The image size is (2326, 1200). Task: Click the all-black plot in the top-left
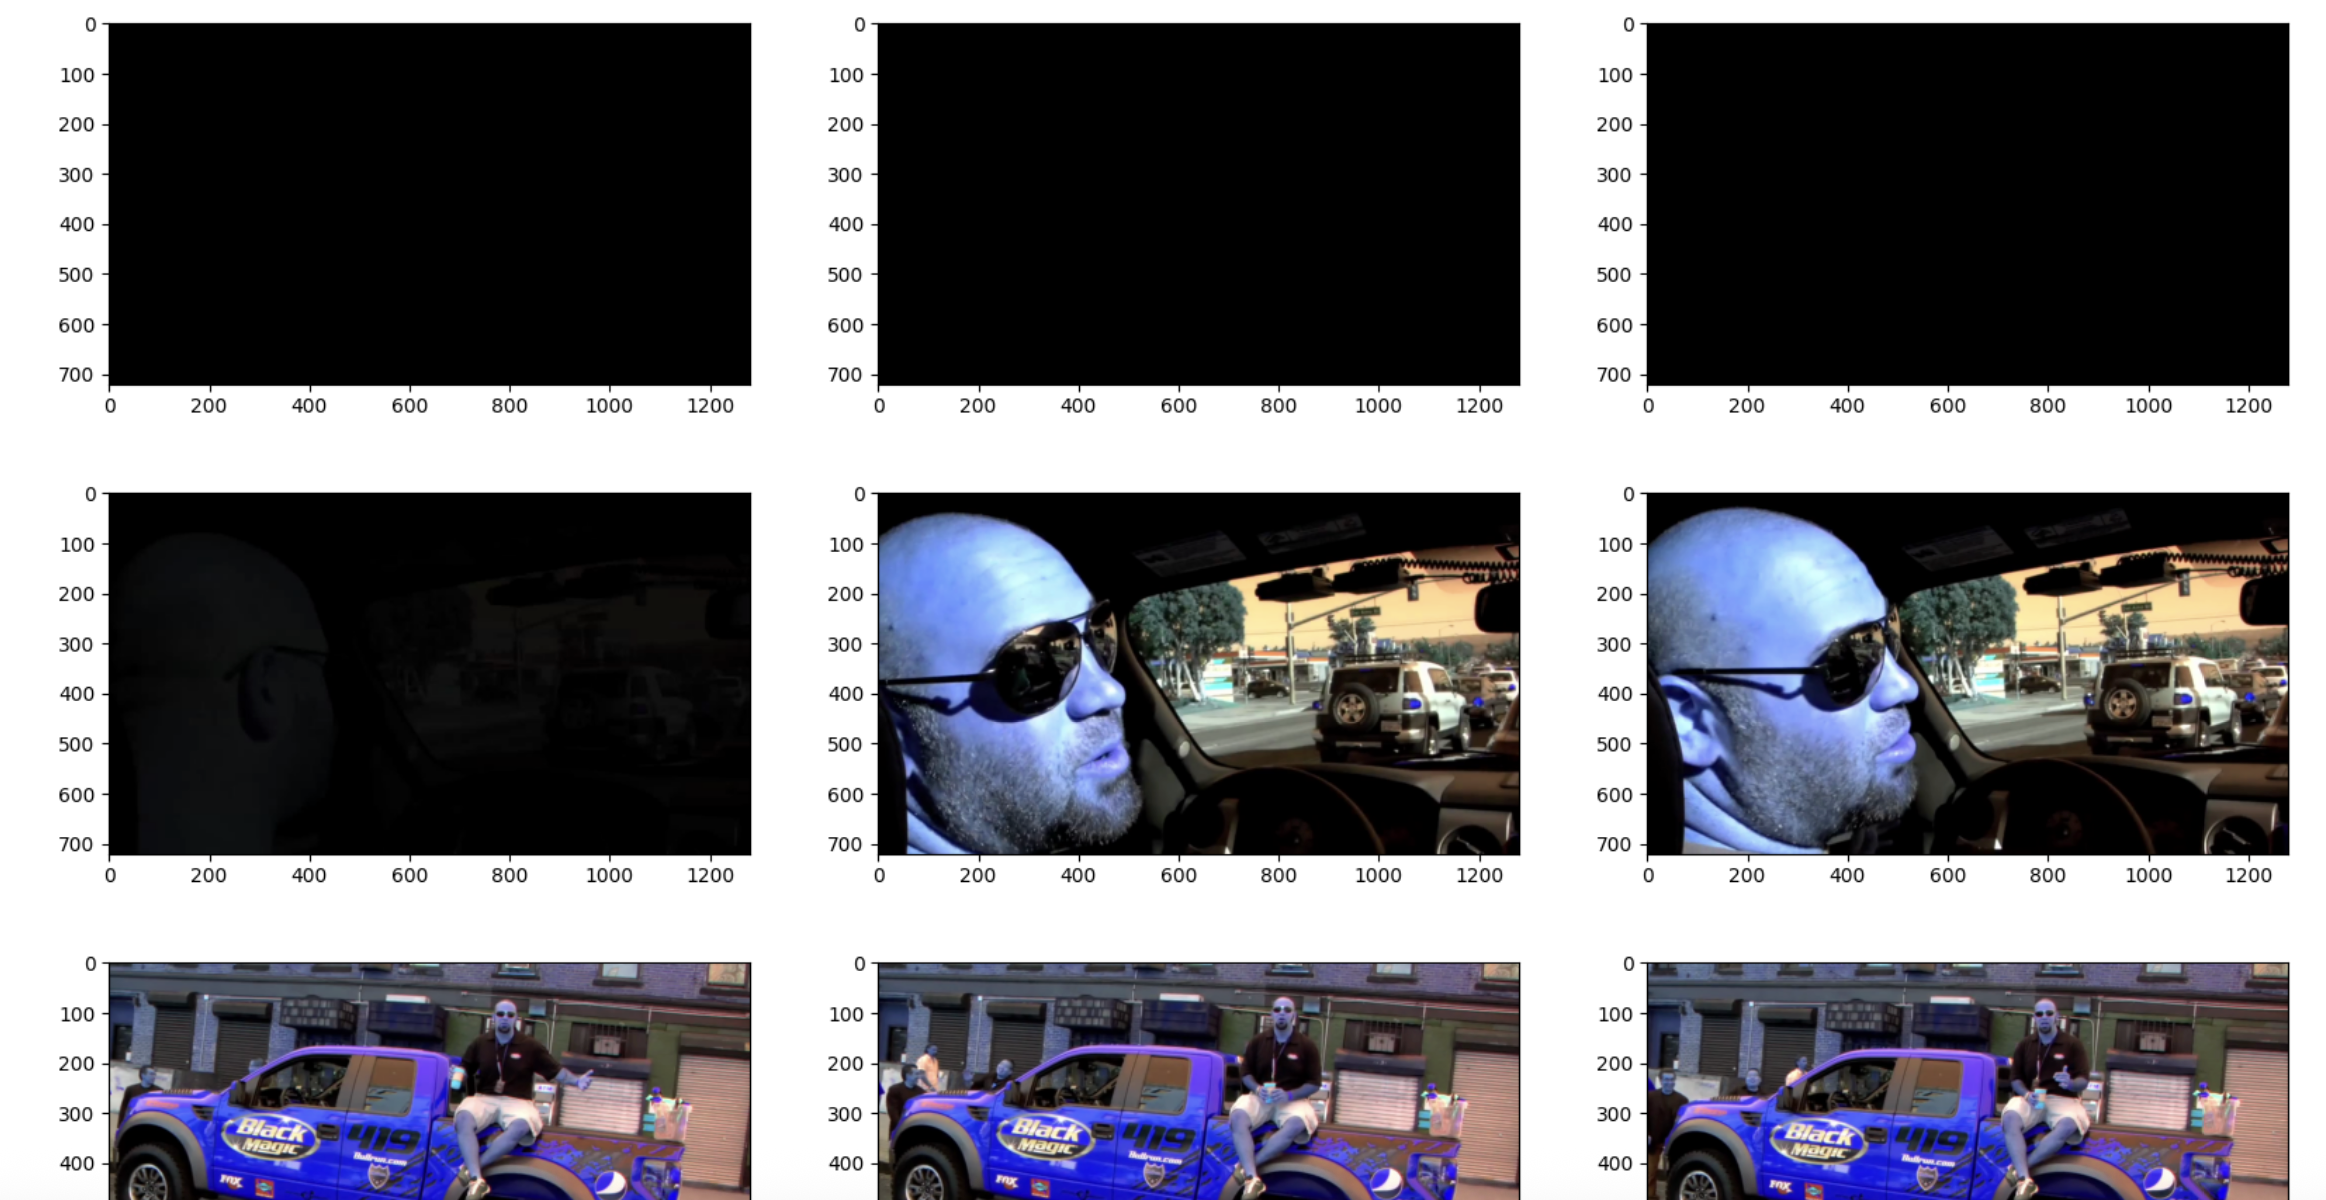pyautogui.click(x=429, y=204)
